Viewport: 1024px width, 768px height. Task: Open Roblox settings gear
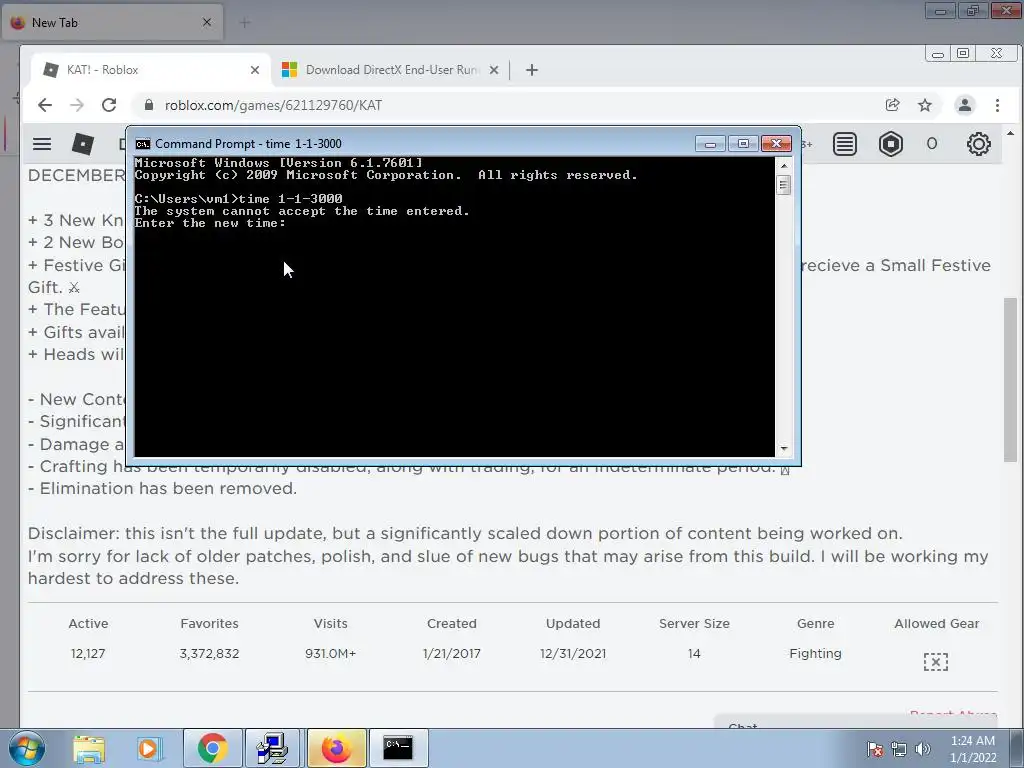978,144
